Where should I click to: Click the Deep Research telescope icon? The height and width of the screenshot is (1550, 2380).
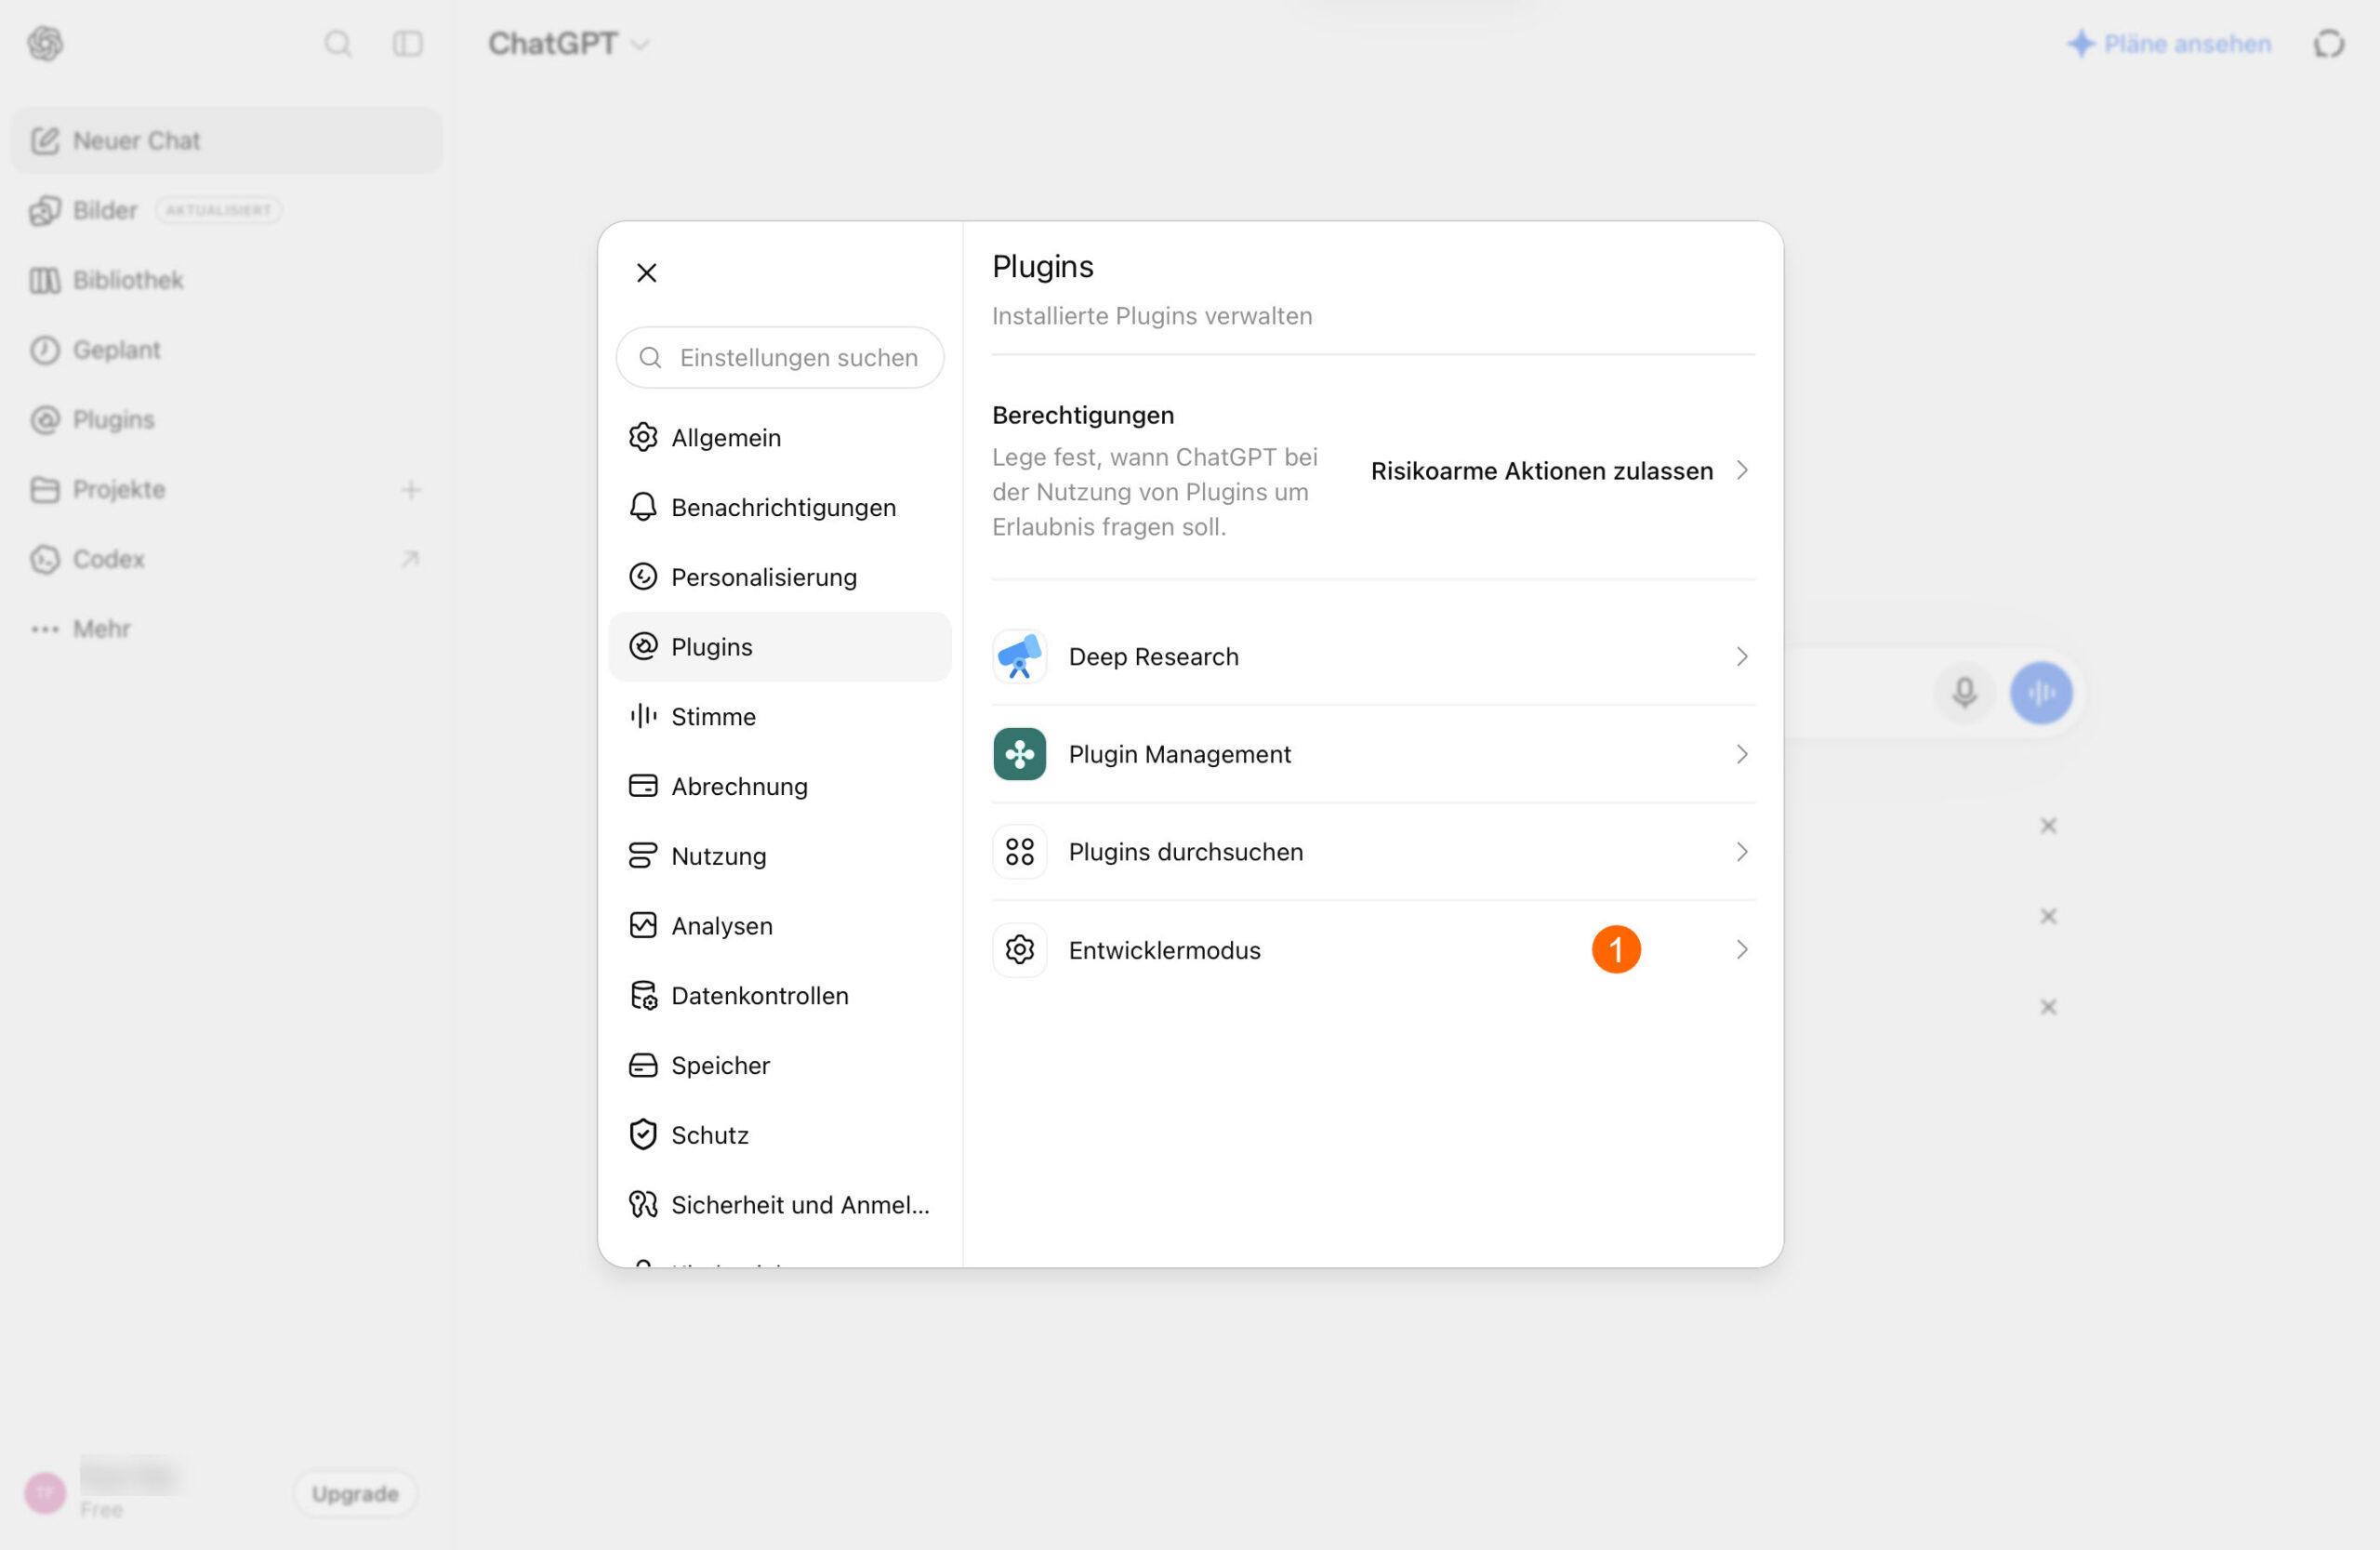point(1019,657)
